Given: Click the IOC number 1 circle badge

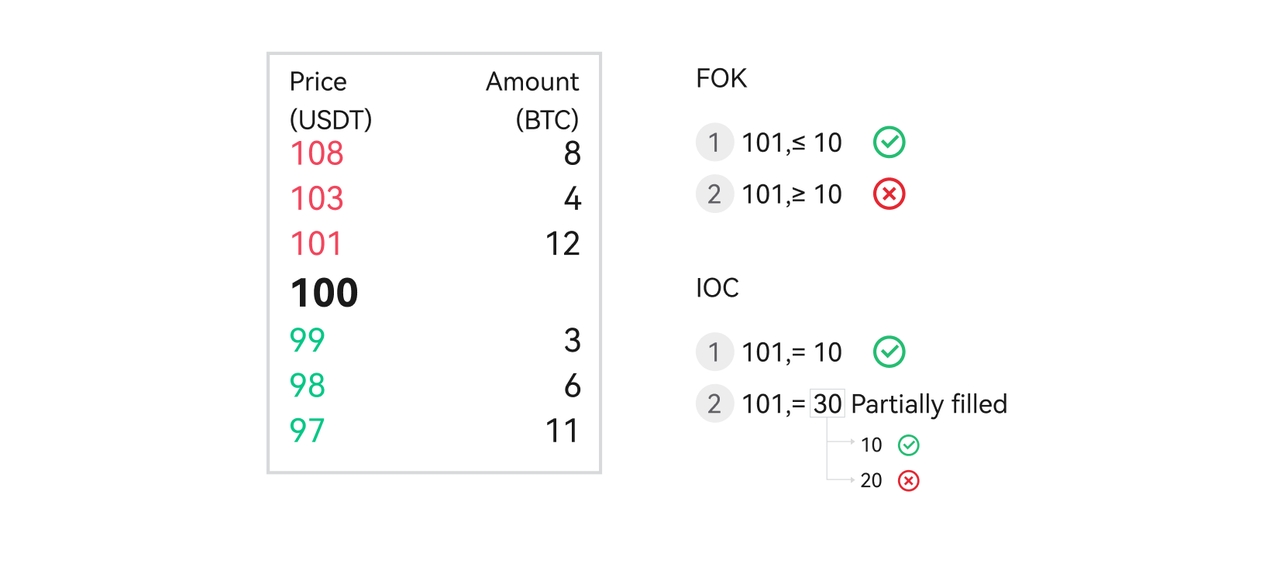Looking at the screenshot, I should [x=714, y=352].
